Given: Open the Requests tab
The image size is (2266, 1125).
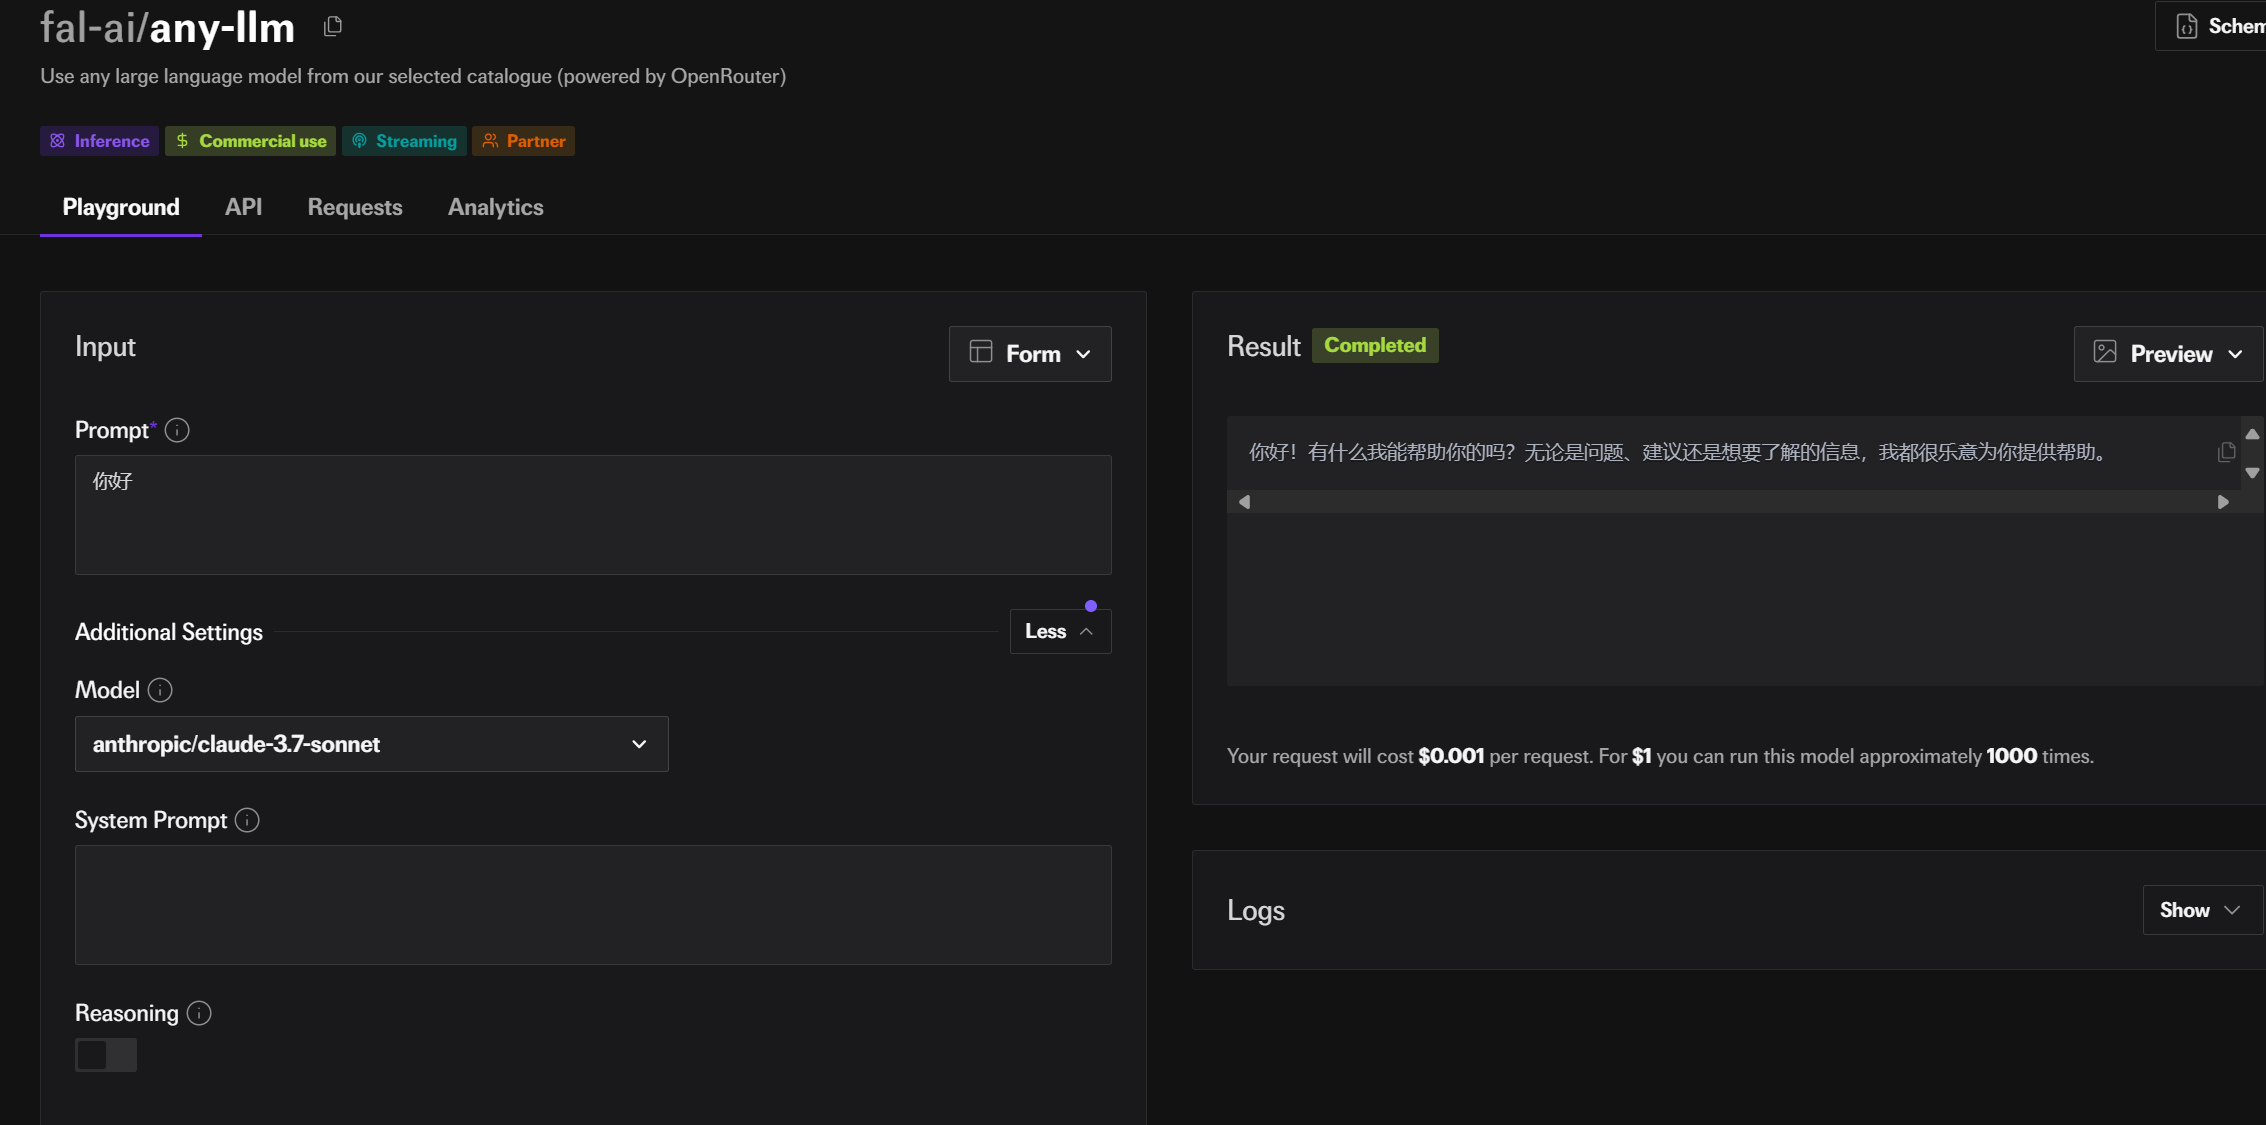Looking at the screenshot, I should (x=355, y=207).
